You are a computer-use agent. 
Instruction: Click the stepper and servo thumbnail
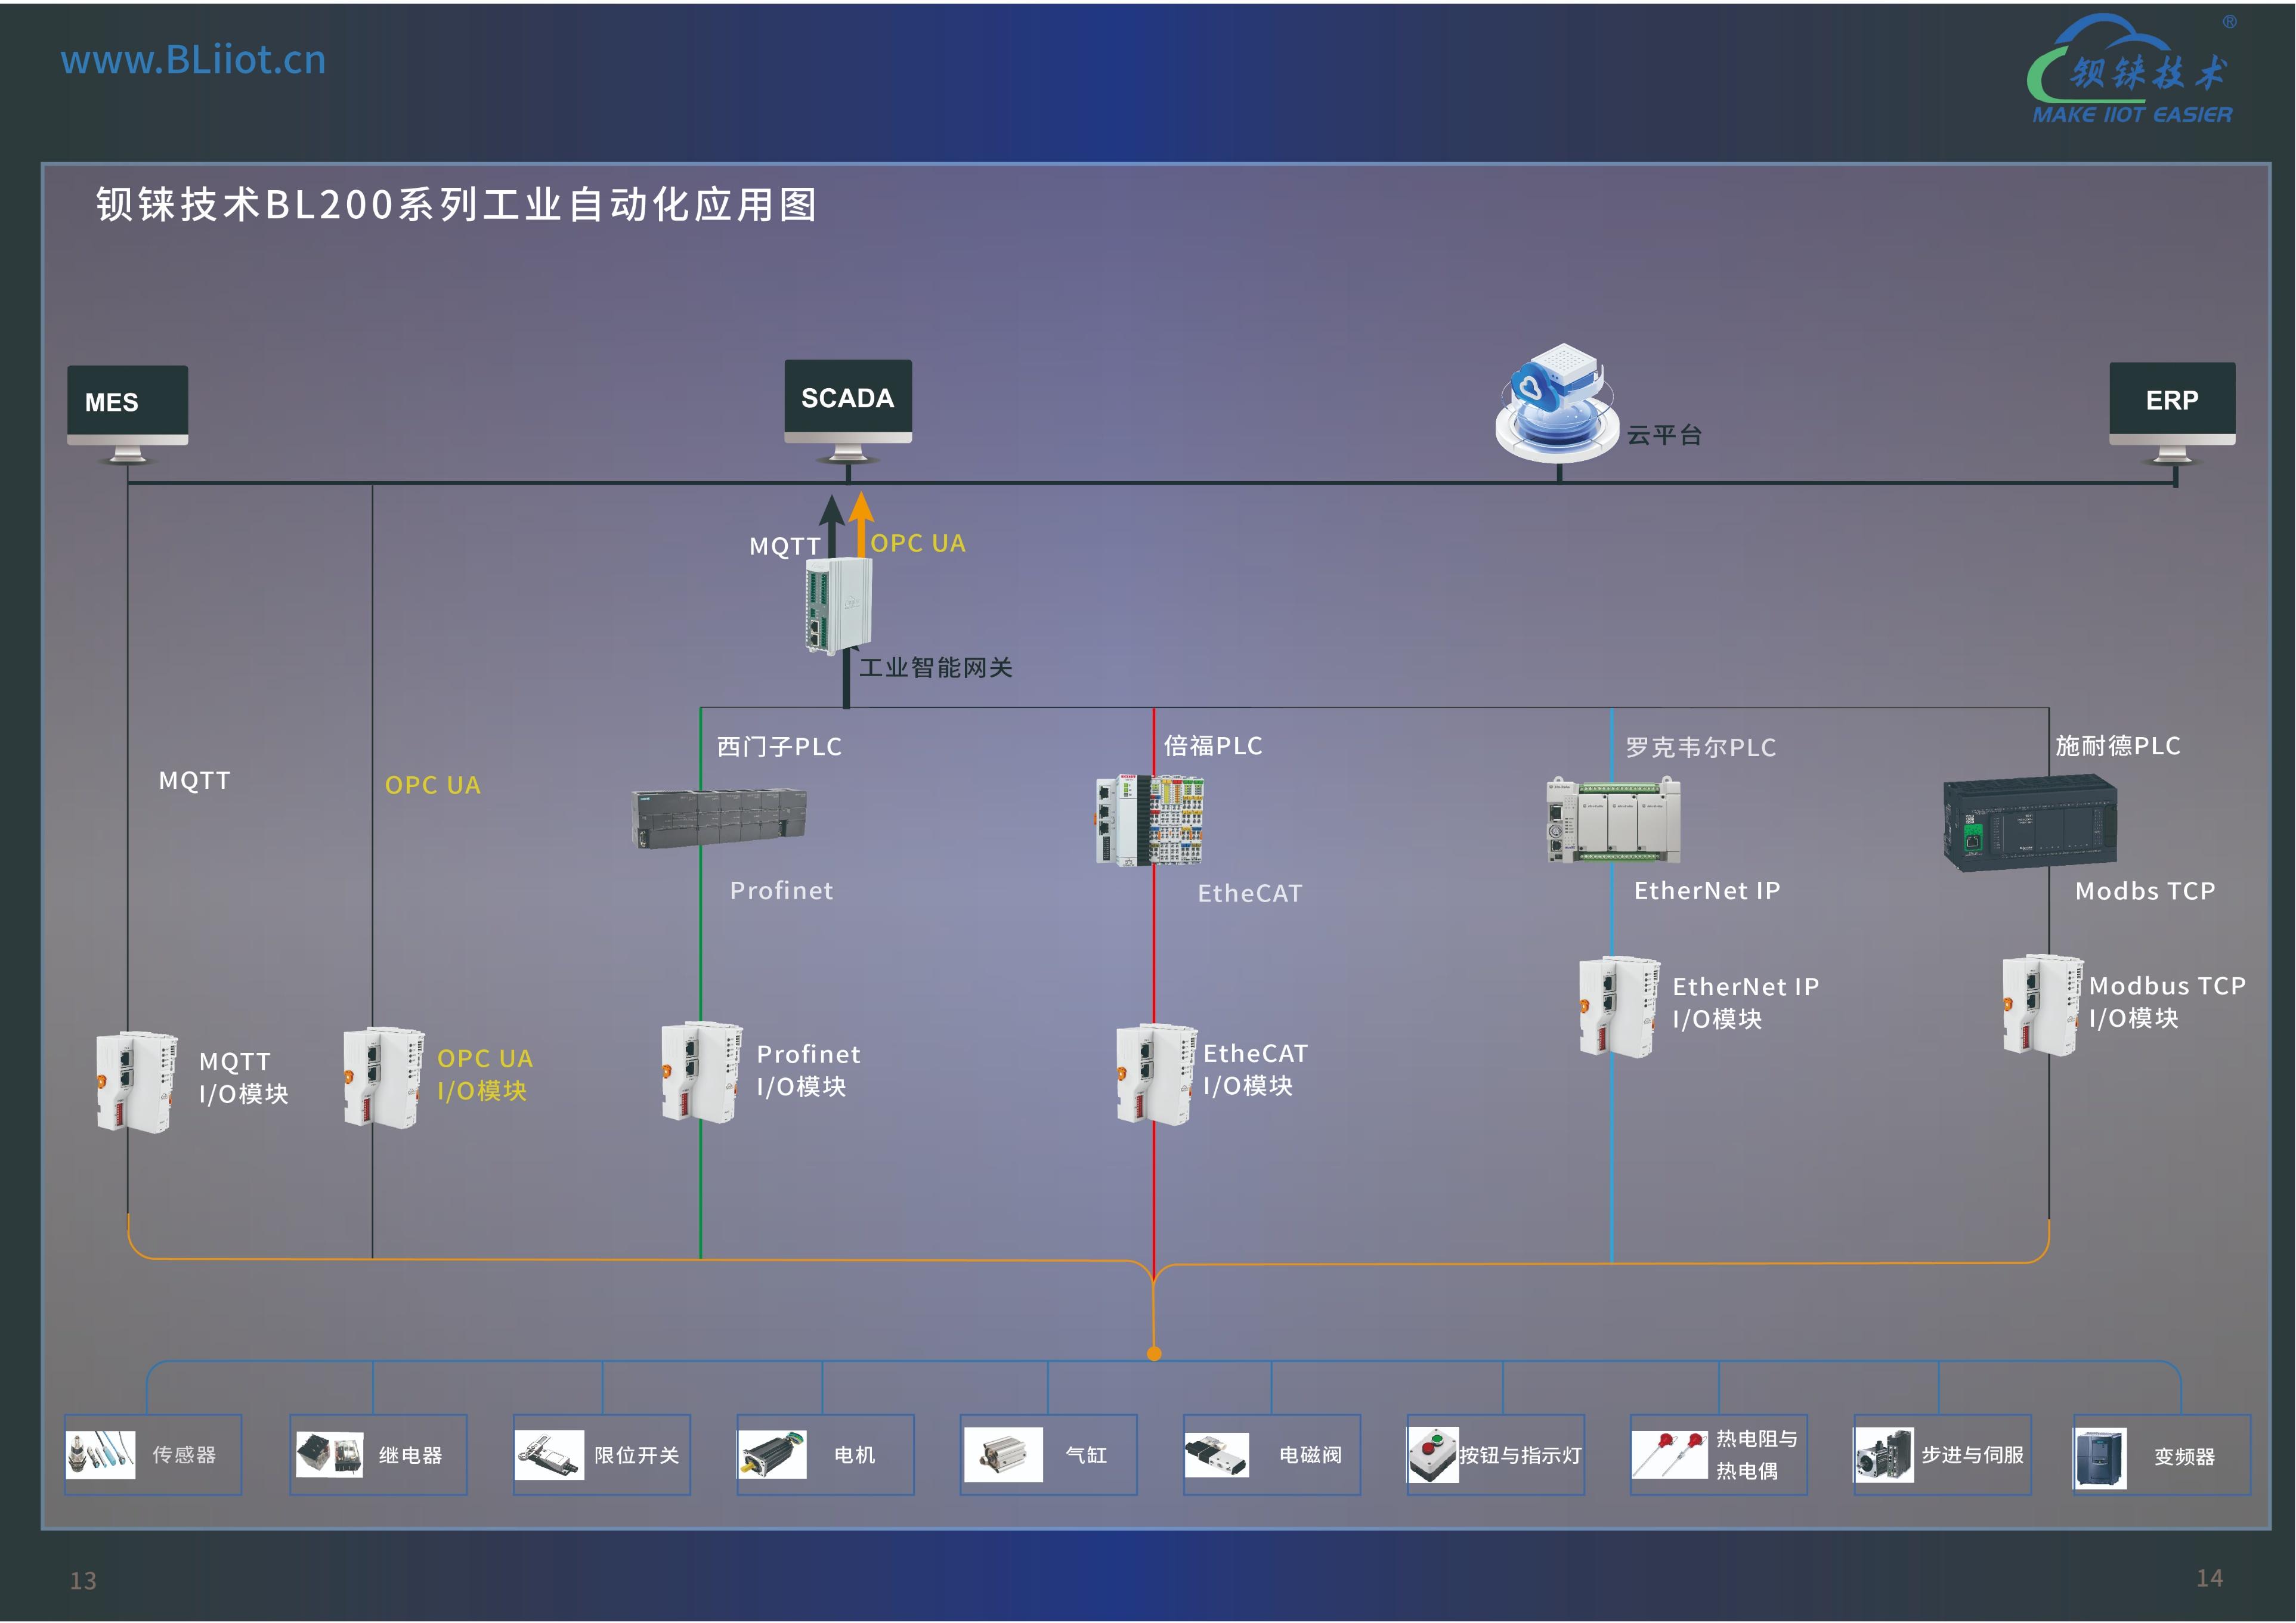tap(1885, 1455)
